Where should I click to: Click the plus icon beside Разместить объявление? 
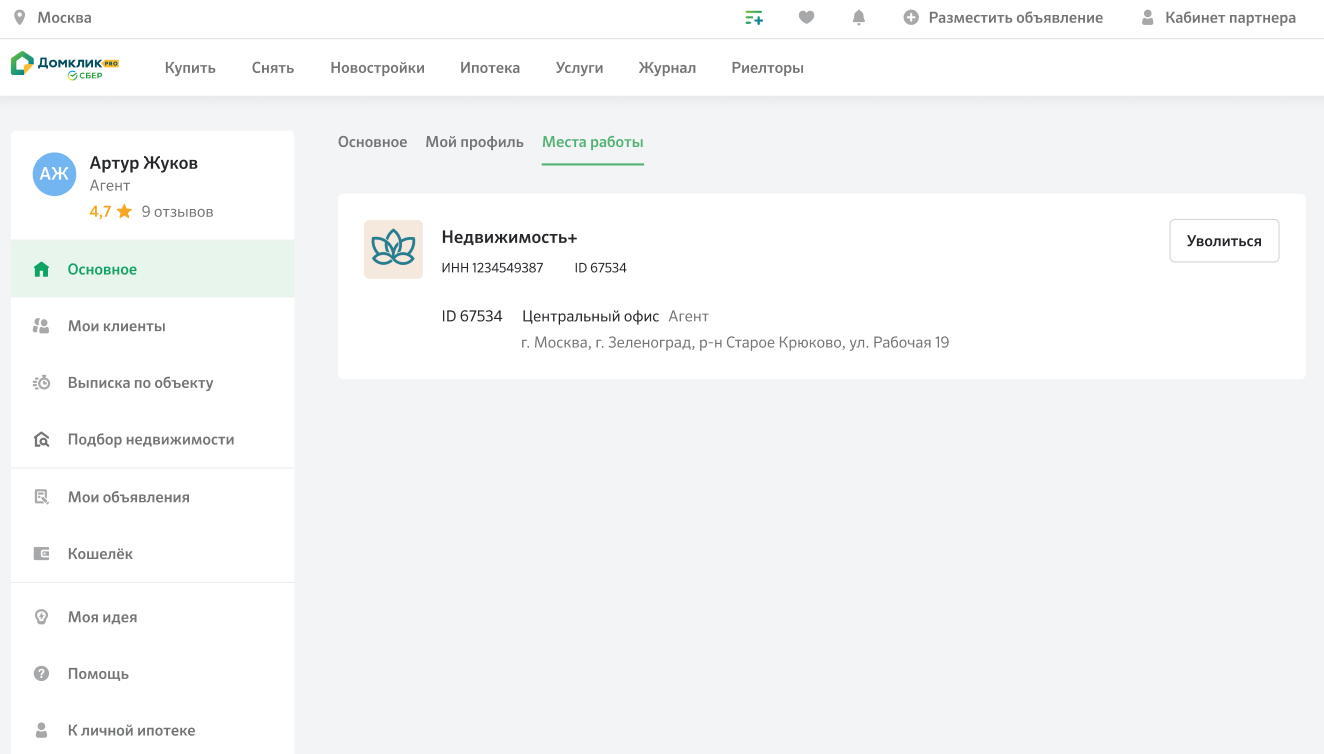911,18
